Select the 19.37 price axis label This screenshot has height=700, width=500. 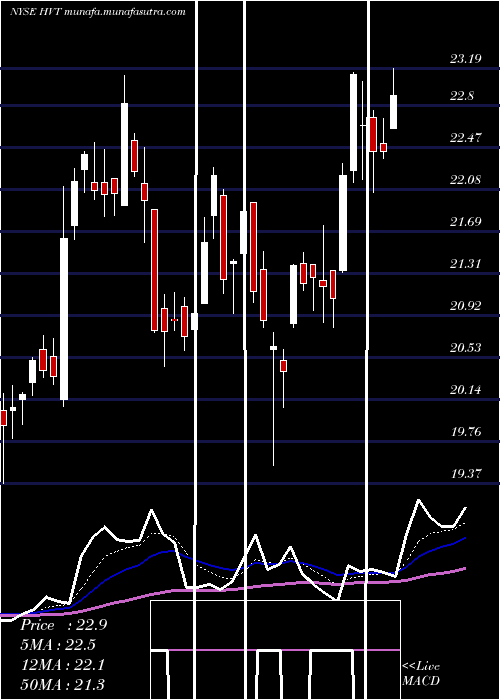(x=466, y=473)
